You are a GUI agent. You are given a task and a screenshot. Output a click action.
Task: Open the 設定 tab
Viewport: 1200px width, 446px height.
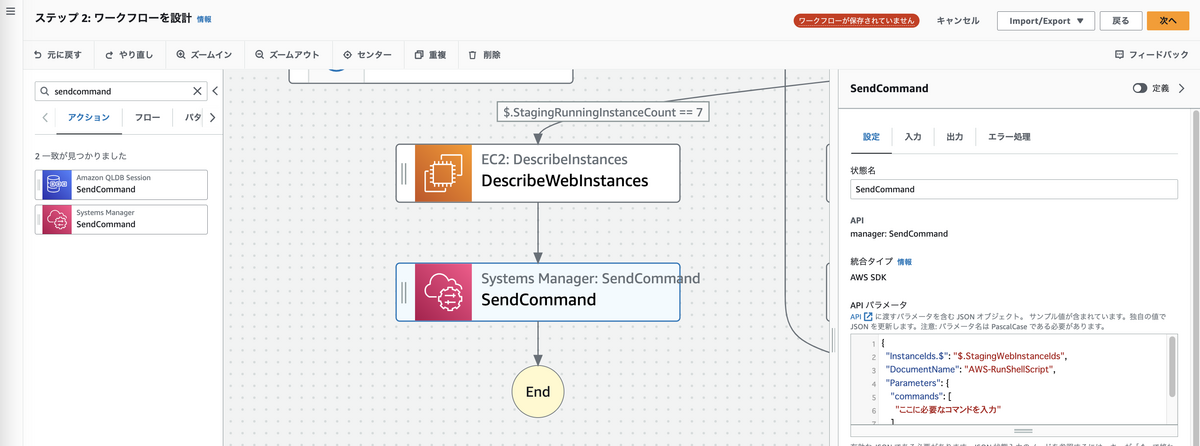click(x=871, y=136)
